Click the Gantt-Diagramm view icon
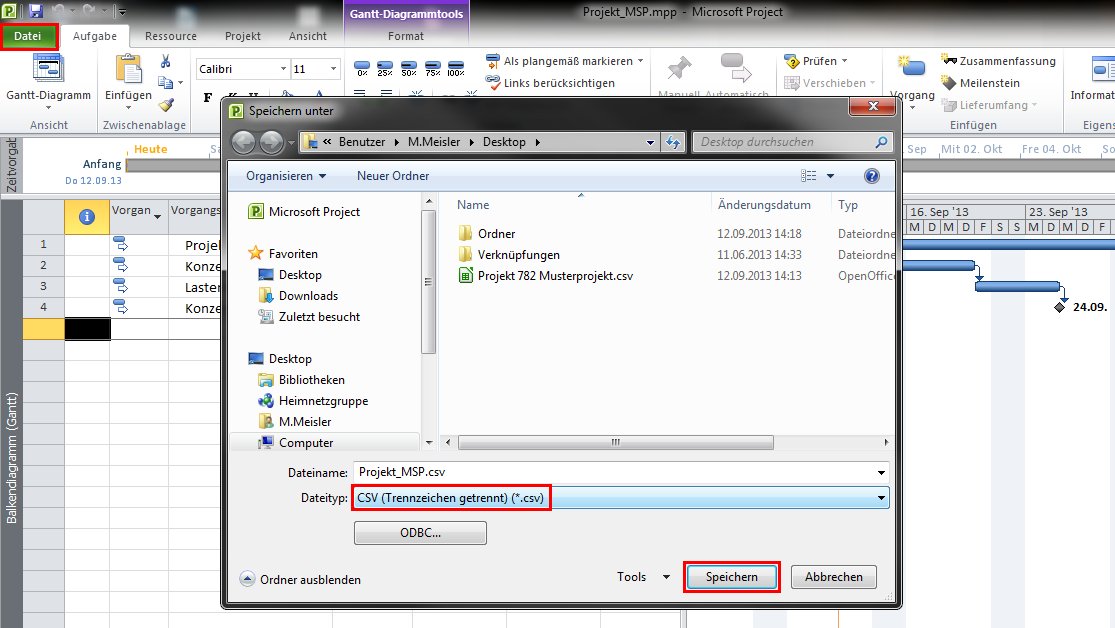Viewport: 1115px width, 628px height. point(48,69)
